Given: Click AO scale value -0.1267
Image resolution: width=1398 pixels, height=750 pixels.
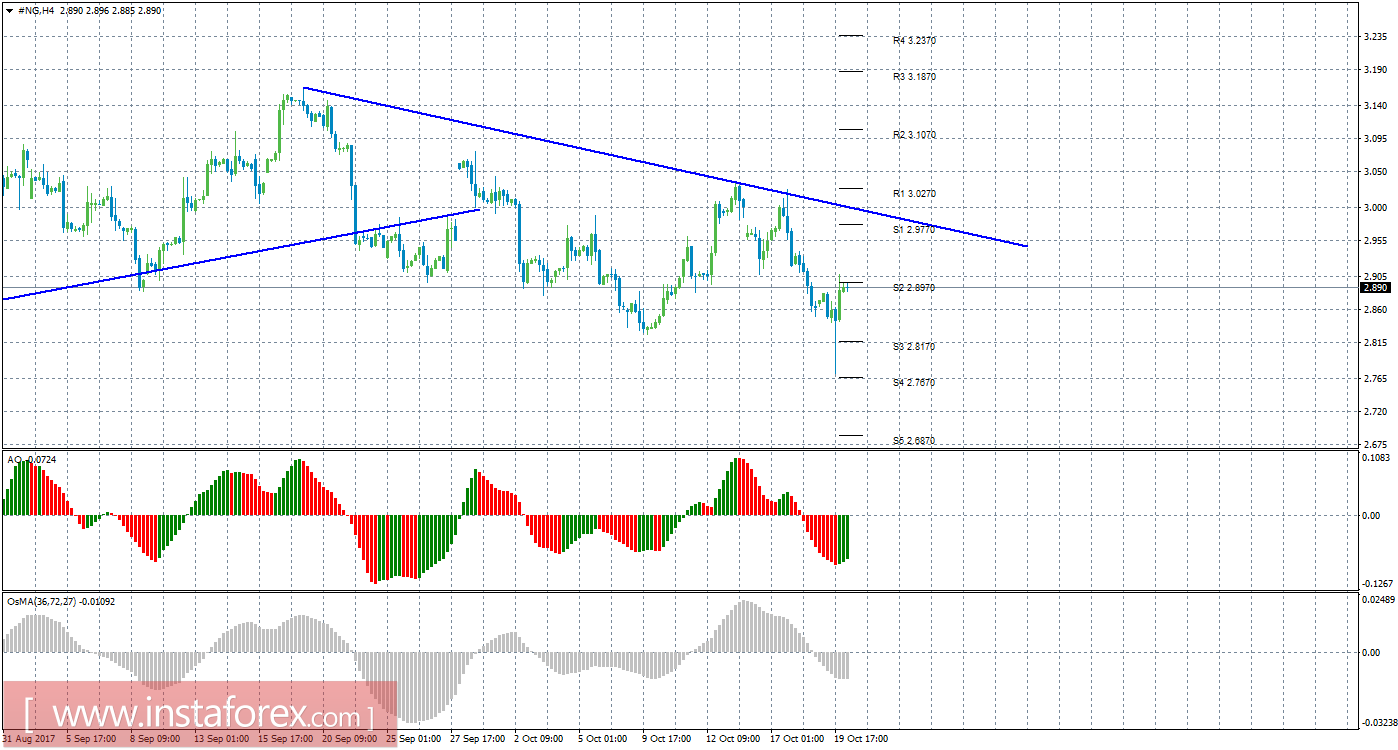Looking at the screenshot, I should pyautogui.click(x=1376, y=584).
